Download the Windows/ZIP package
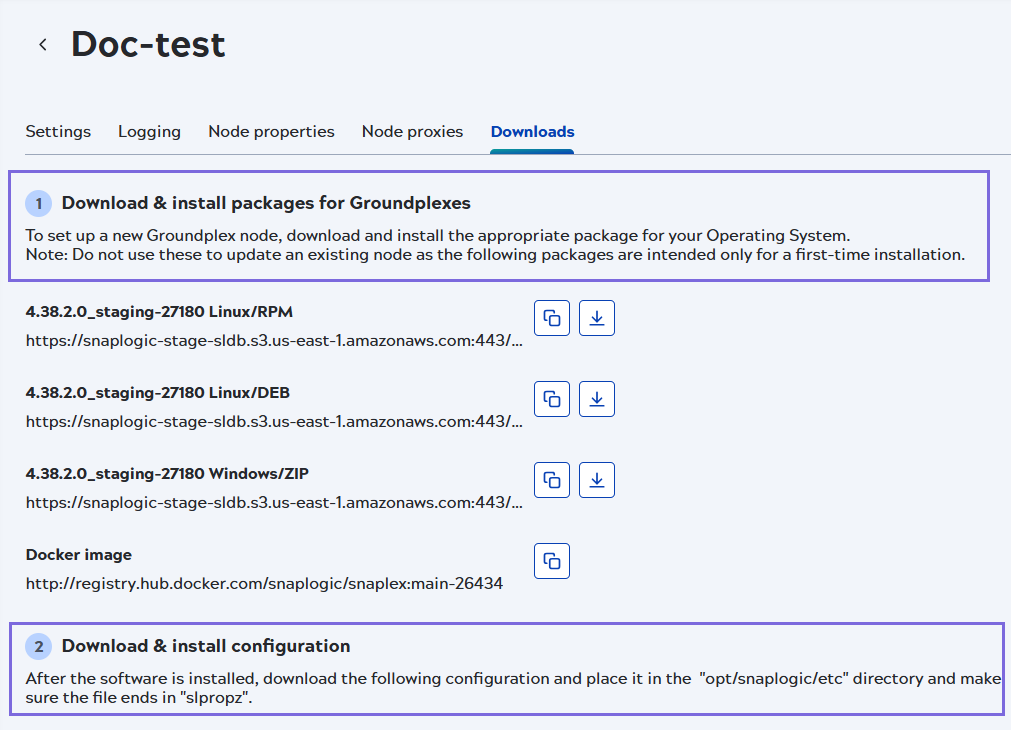Image resolution: width=1011 pixels, height=730 pixels. (597, 480)
